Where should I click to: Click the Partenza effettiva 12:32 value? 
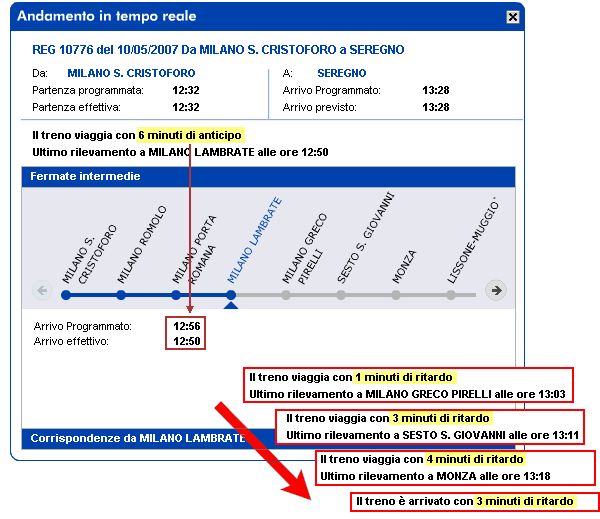point(186,107)
